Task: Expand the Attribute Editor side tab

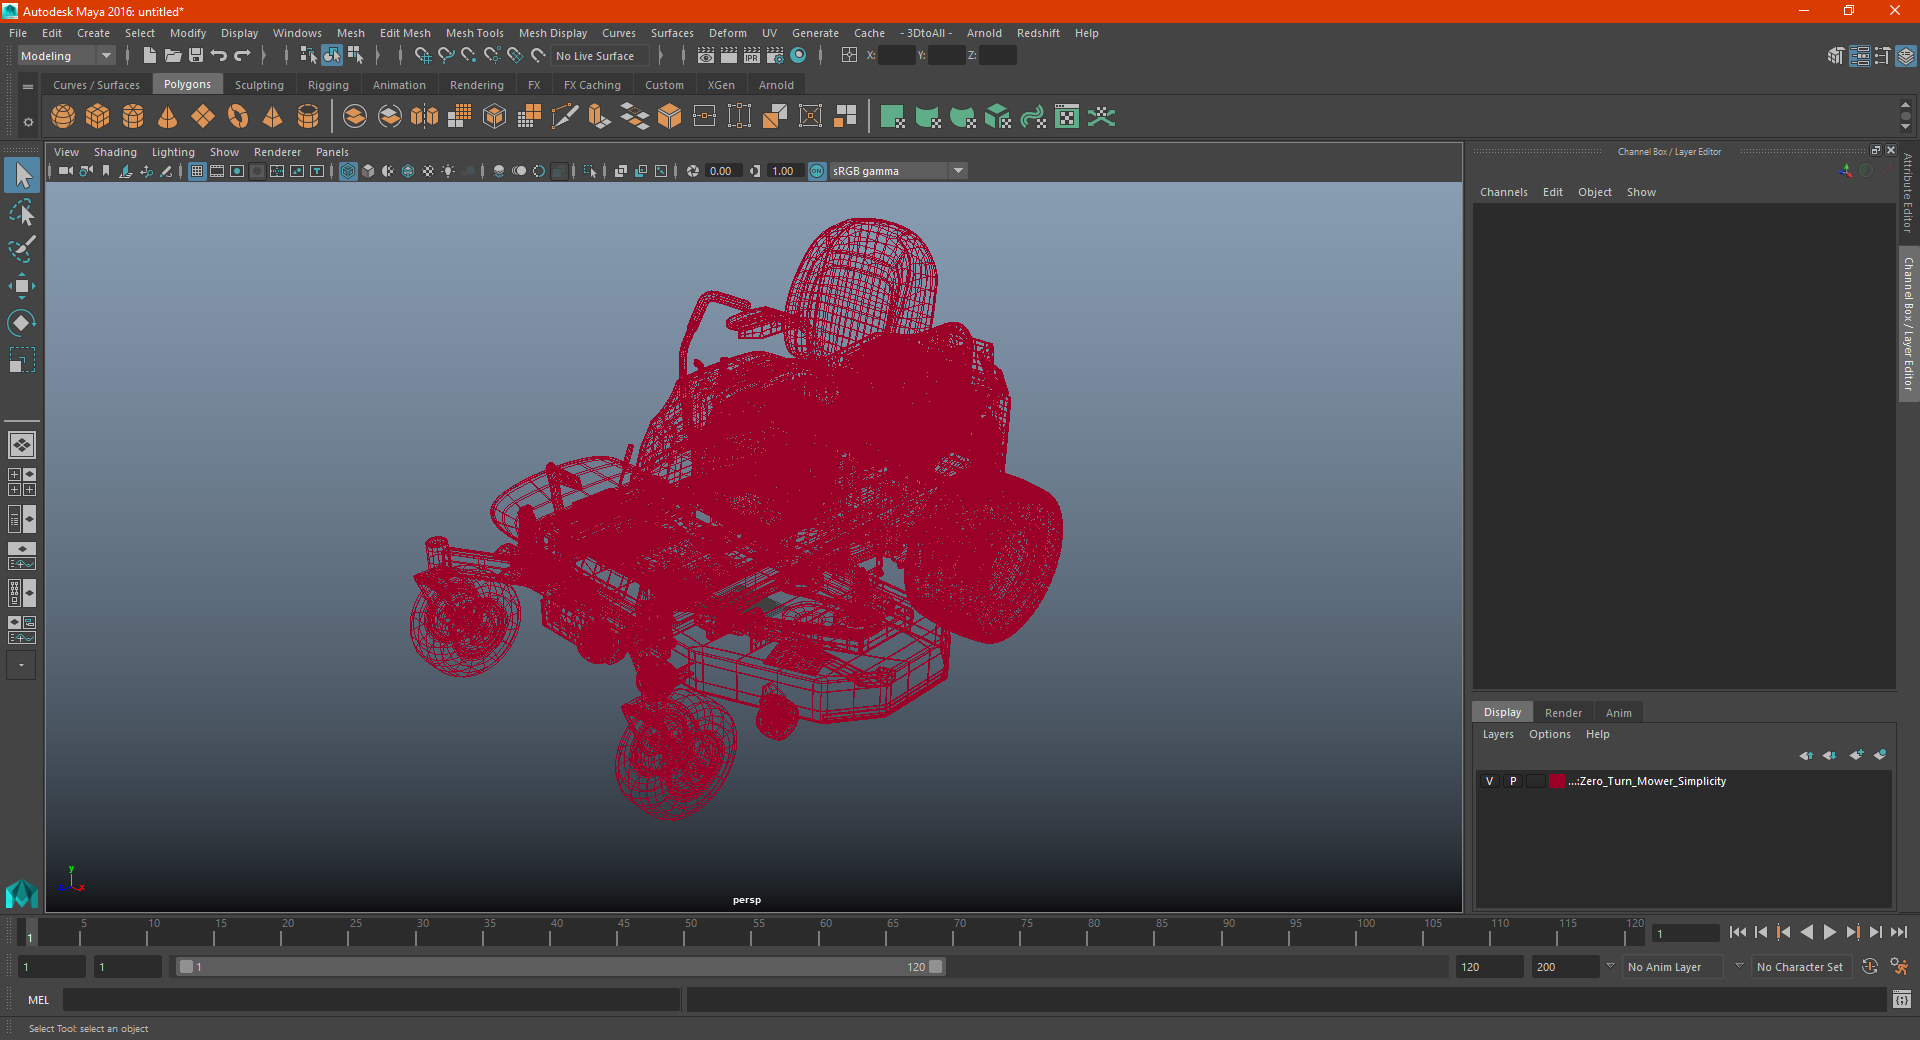Action: (x=1908, y=194)
